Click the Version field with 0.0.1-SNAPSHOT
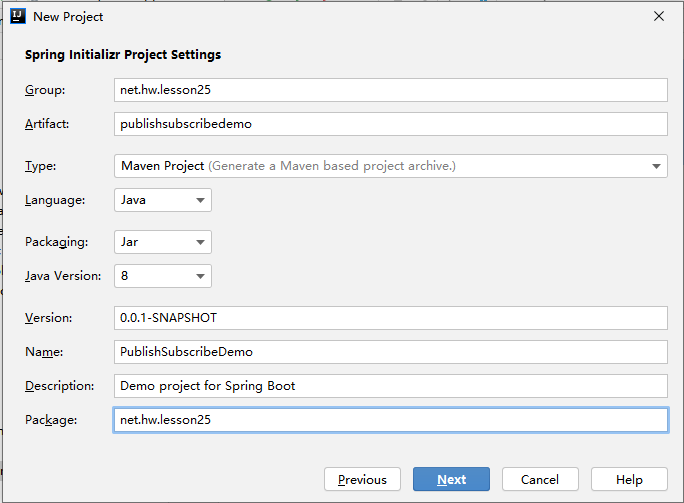This screenshot has width=684, height=503. (x=390, y=318)
